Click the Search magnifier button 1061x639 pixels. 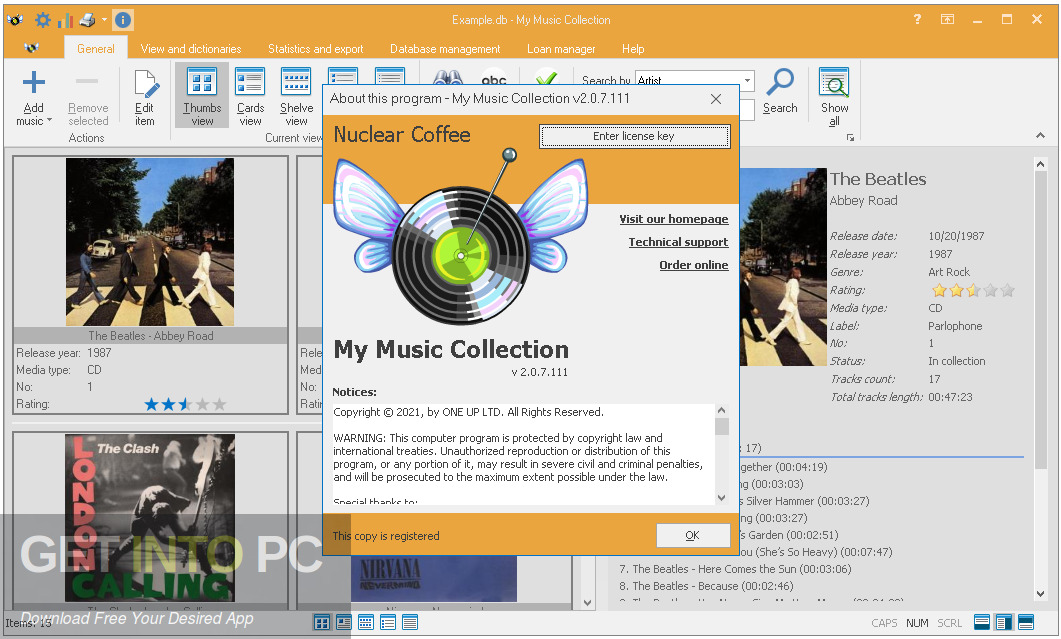coord(780,91)
